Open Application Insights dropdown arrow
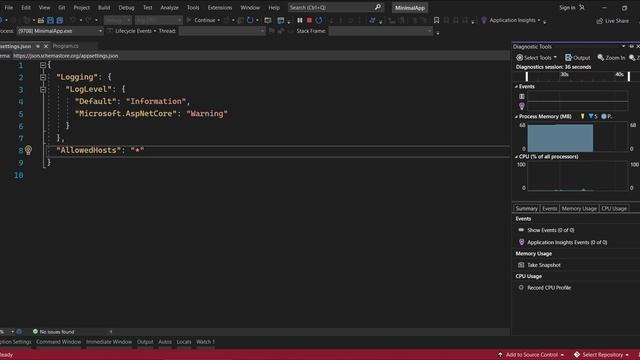The width and height of the screenshot is (640, 360). [539, 20]
